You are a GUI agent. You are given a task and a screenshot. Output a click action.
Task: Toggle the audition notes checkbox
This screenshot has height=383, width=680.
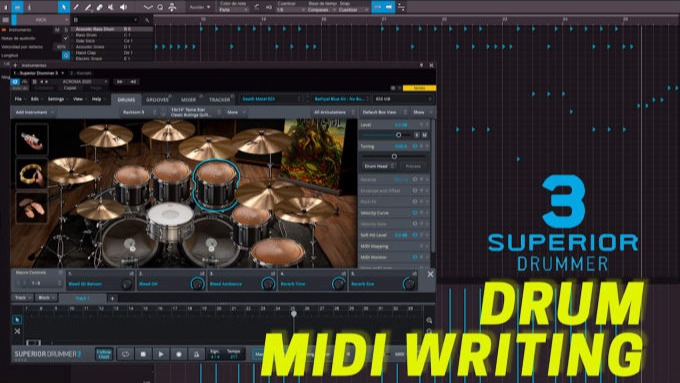(x=66, y=38)
